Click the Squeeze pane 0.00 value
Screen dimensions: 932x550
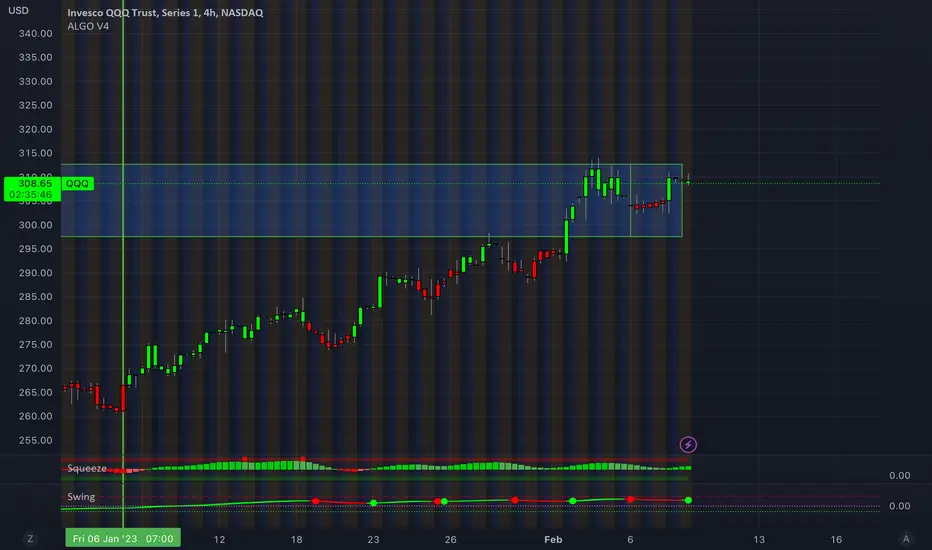click(x=899, y=476)
